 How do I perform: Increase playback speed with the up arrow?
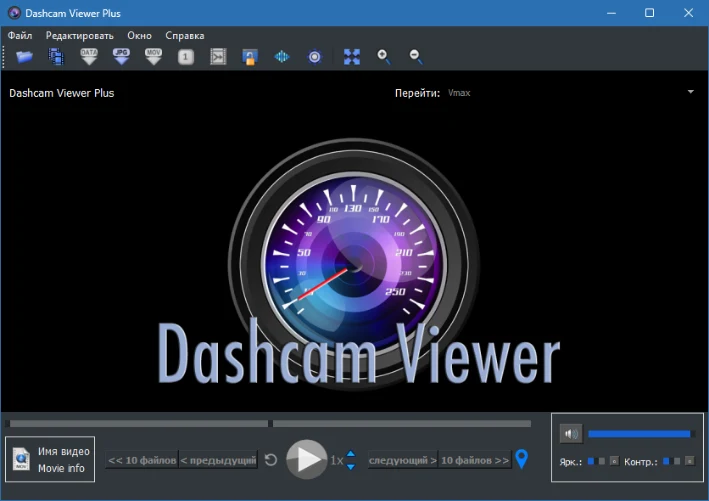(x=351, y=454)
